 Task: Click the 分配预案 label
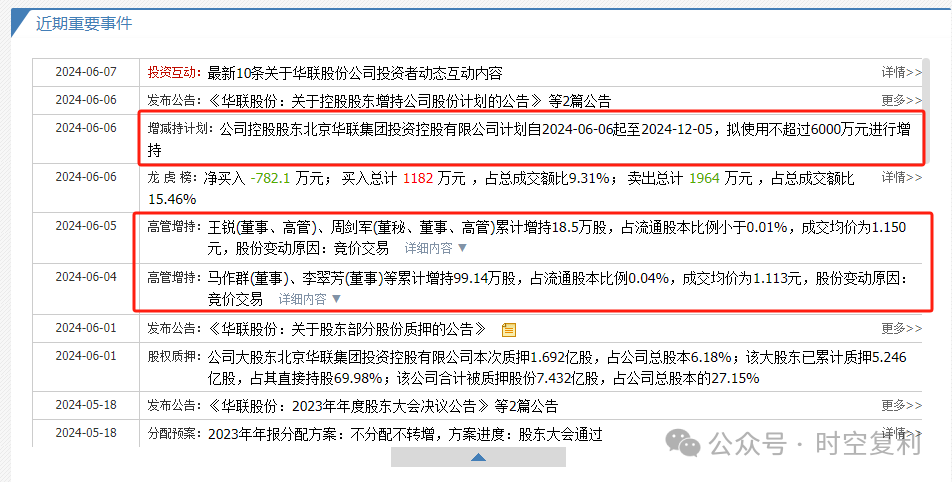click(x=174, y=433)
